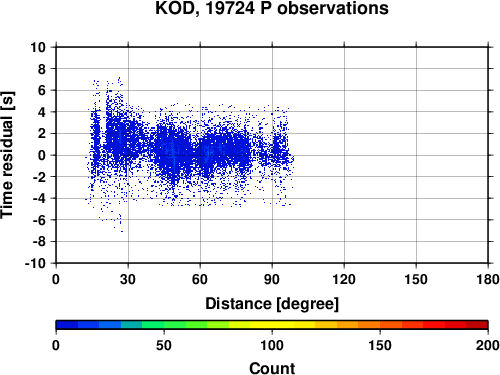Click the dark blue start of the colorbar

(67, 325)
